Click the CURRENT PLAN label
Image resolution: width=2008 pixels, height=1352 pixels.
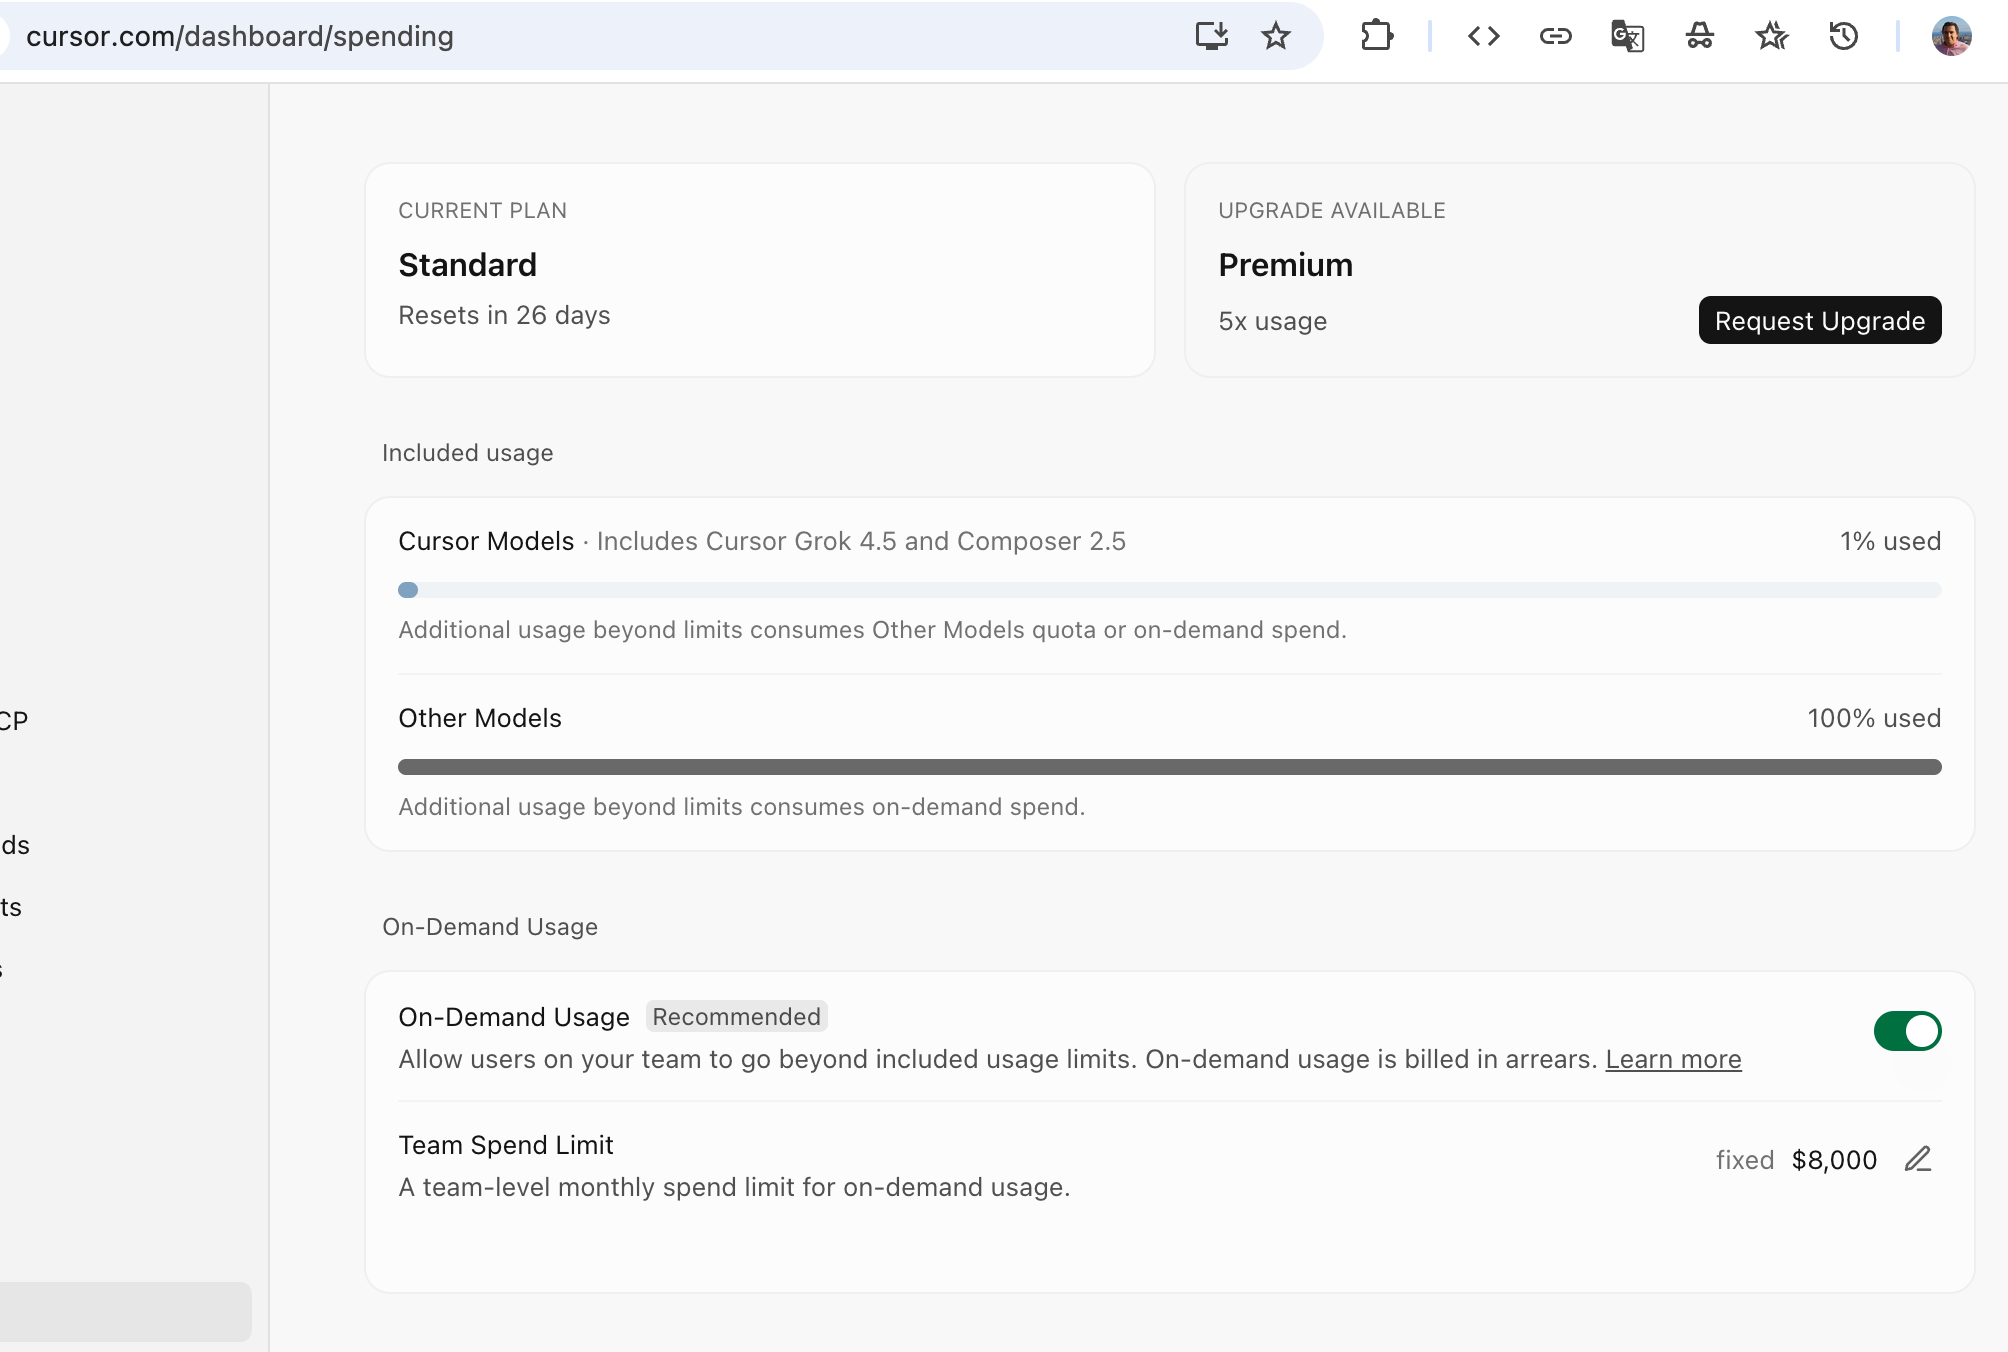pyautogui.click(x=482, y=211)
